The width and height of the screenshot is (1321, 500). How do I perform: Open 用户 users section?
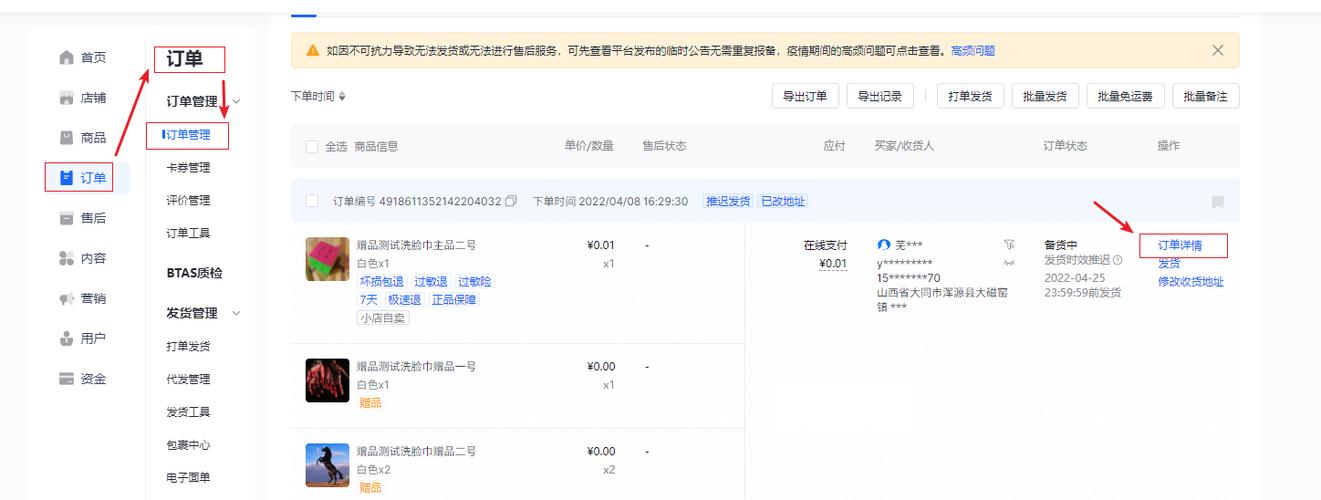tap(82, 338)
